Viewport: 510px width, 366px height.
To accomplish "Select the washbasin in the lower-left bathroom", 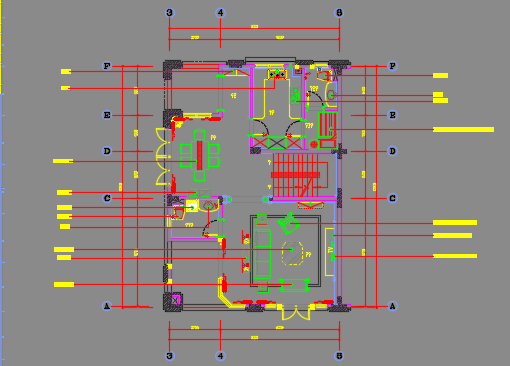I will [x=209, y=205].
